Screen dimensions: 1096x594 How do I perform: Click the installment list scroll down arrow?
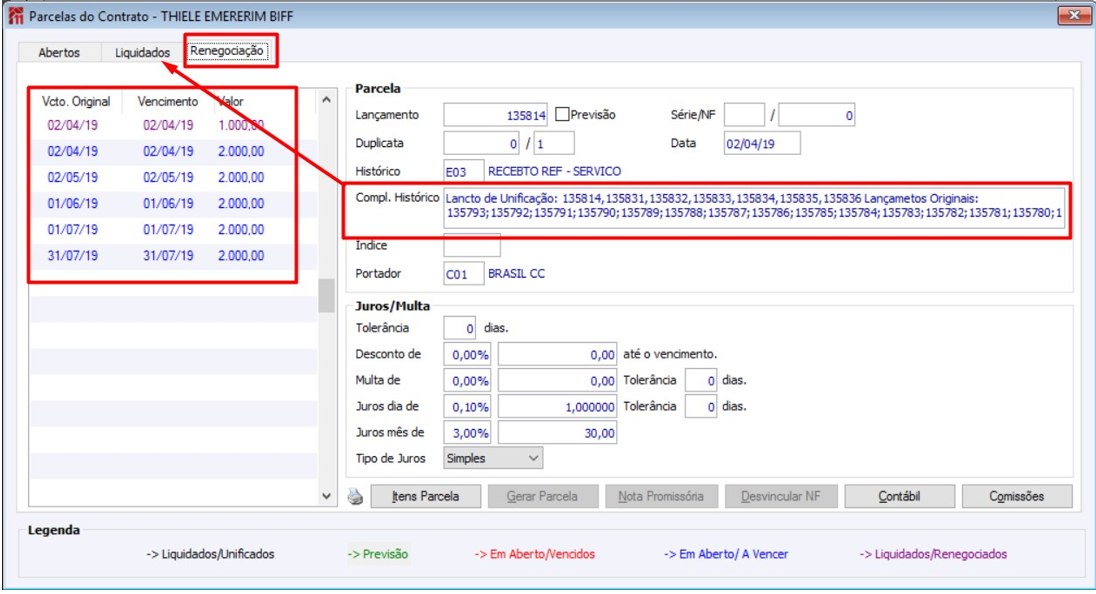(326, 496)
